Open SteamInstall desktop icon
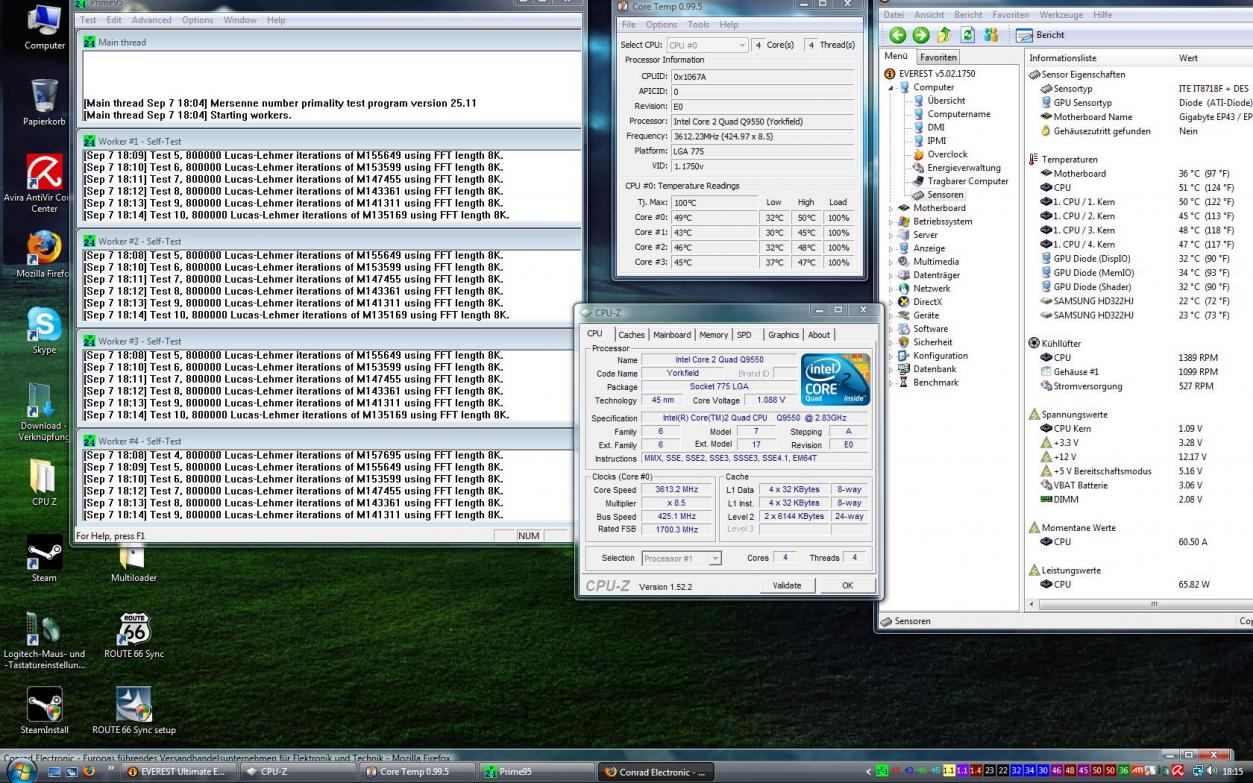This screenshot has width=1253, height=783. tap(44, 711)
